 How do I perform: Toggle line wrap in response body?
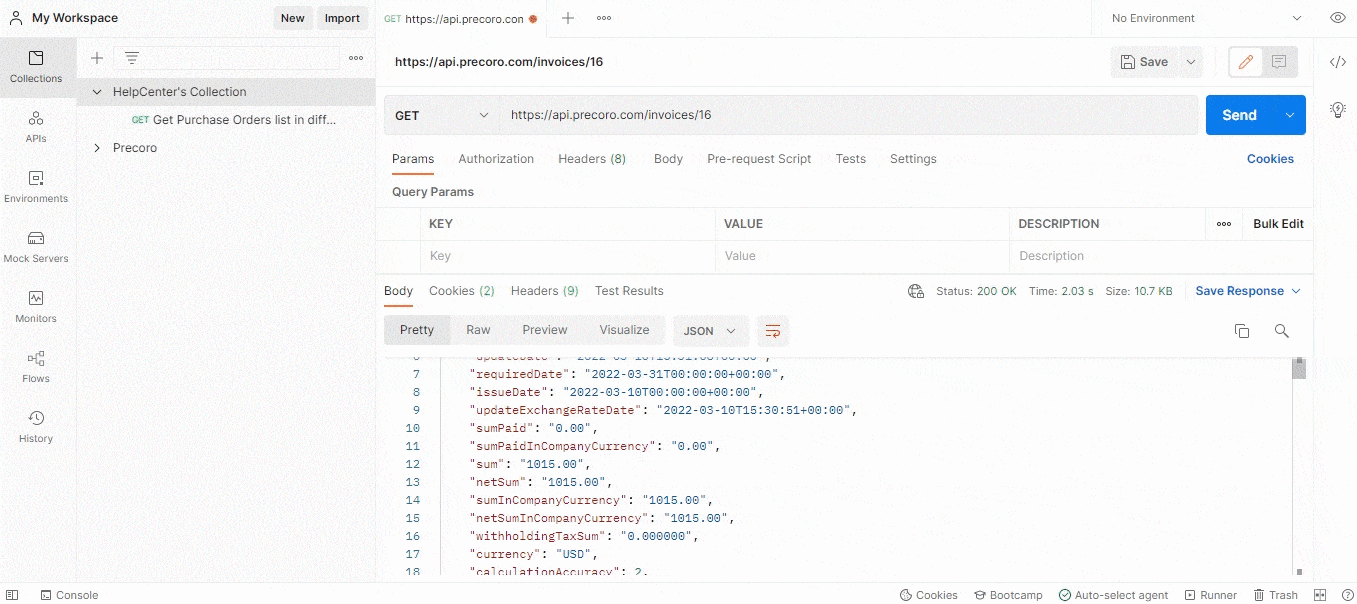pyautogui.click(x=772, y=331)
